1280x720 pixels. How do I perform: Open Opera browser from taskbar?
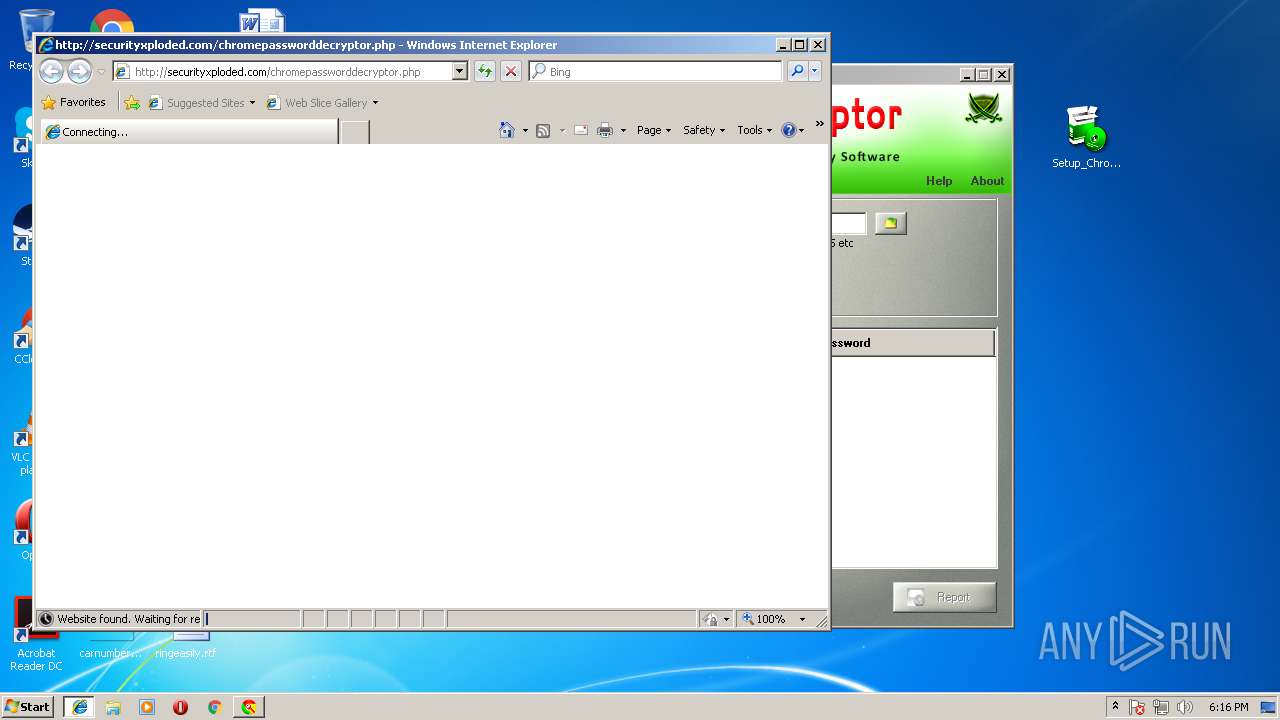(x=180, y=707)
